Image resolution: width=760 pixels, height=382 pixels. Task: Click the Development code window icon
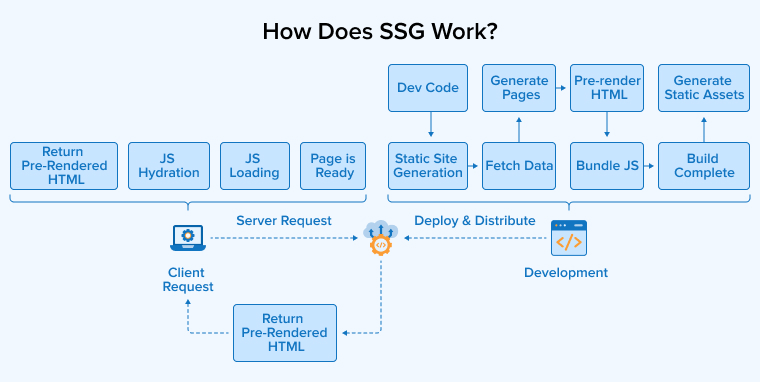tap(569, 238)
